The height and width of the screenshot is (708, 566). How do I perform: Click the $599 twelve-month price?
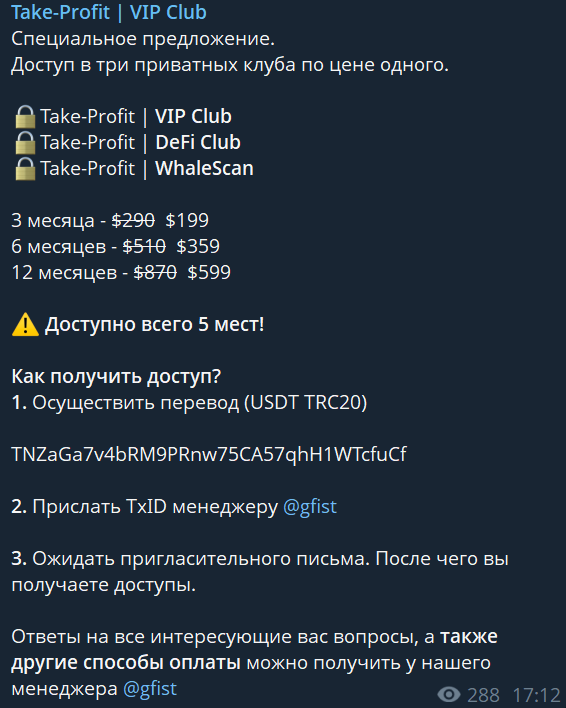coord(209,272)
